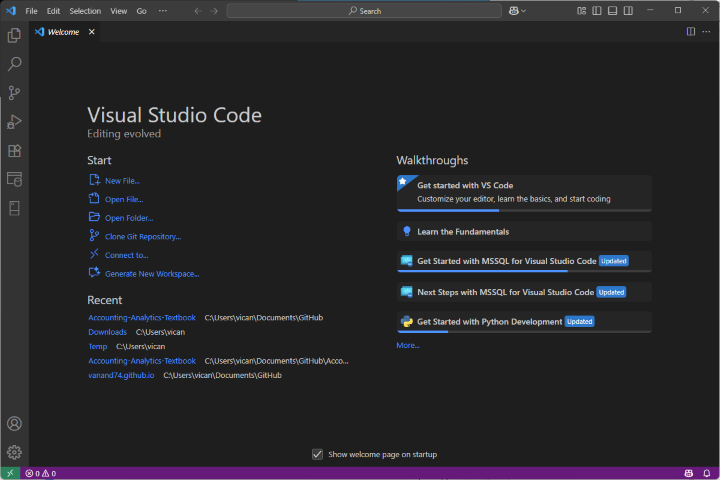Open the Accounts icon in activity bar
The height and width of the screenshot is (480, 720).
click(x=14, y=424)
